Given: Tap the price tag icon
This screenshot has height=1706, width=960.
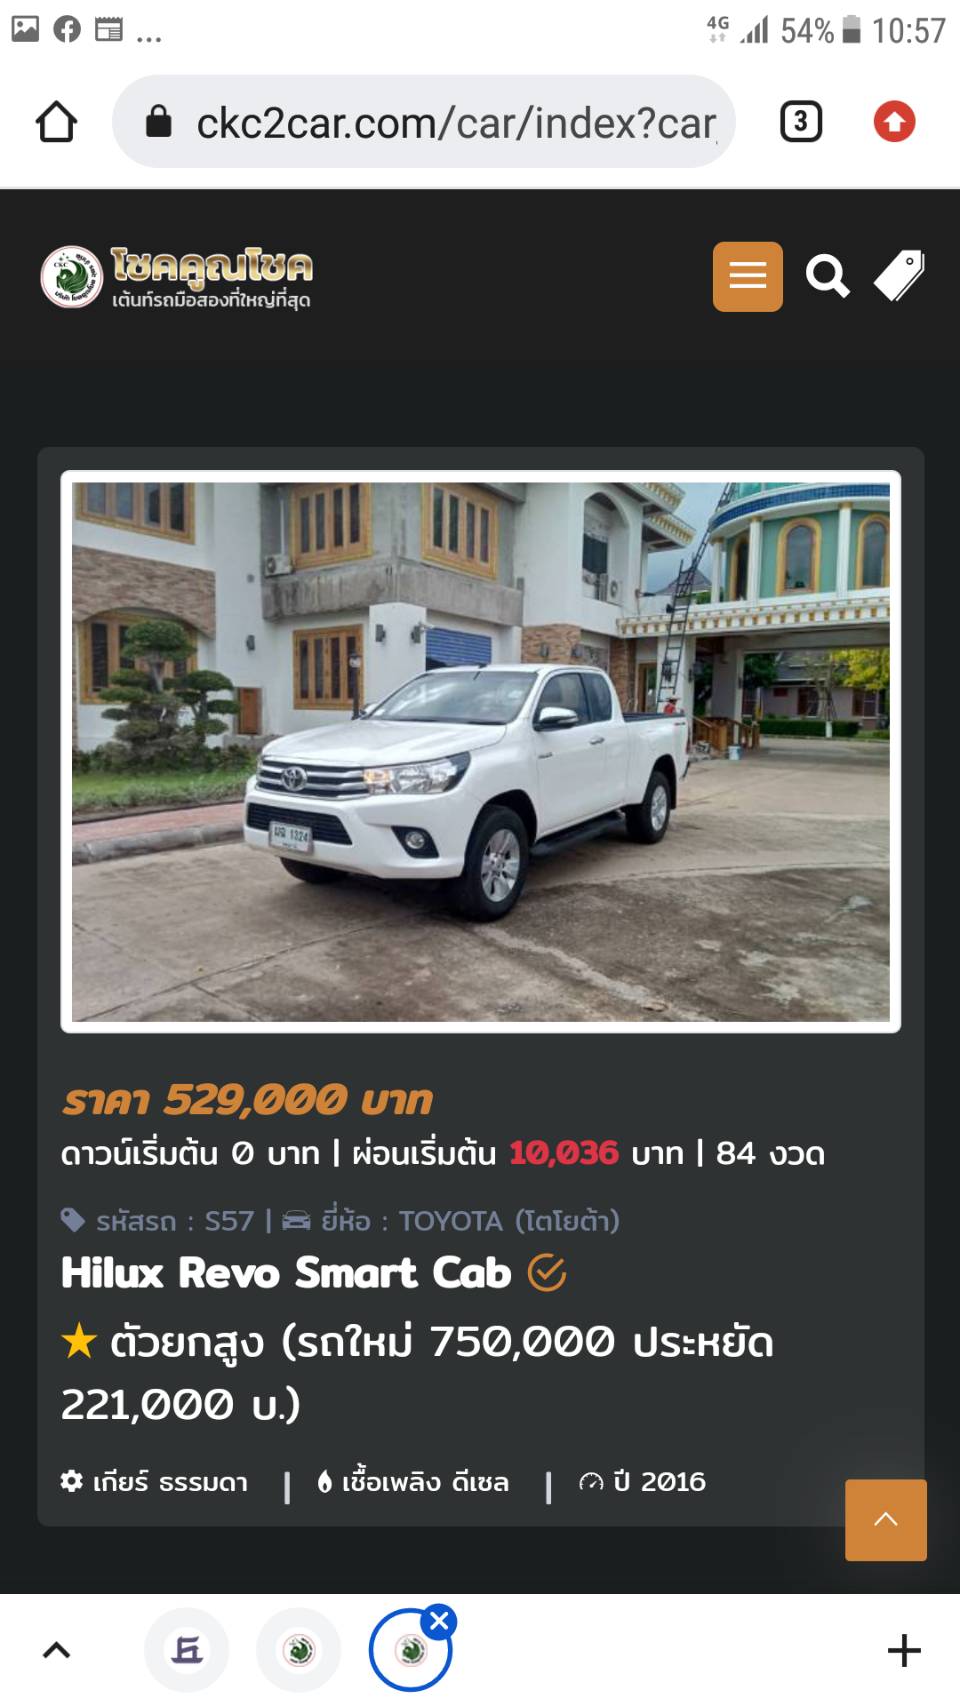Looking at the screenshot, I should (900, 276).
